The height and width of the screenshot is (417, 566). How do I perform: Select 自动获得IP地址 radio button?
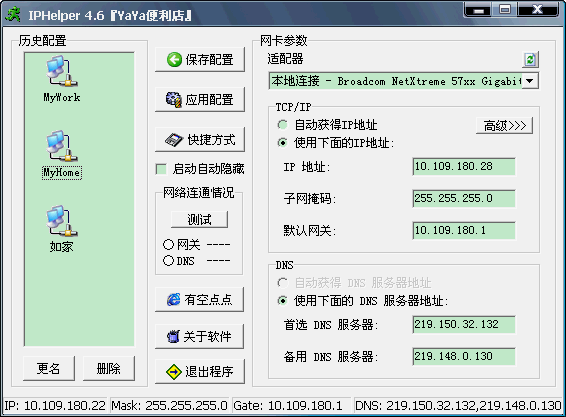point(283,125)
